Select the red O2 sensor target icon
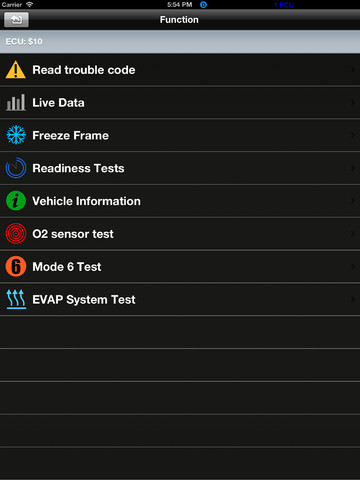The height and width of the screenshot is (480, 360). pos(16,233)
